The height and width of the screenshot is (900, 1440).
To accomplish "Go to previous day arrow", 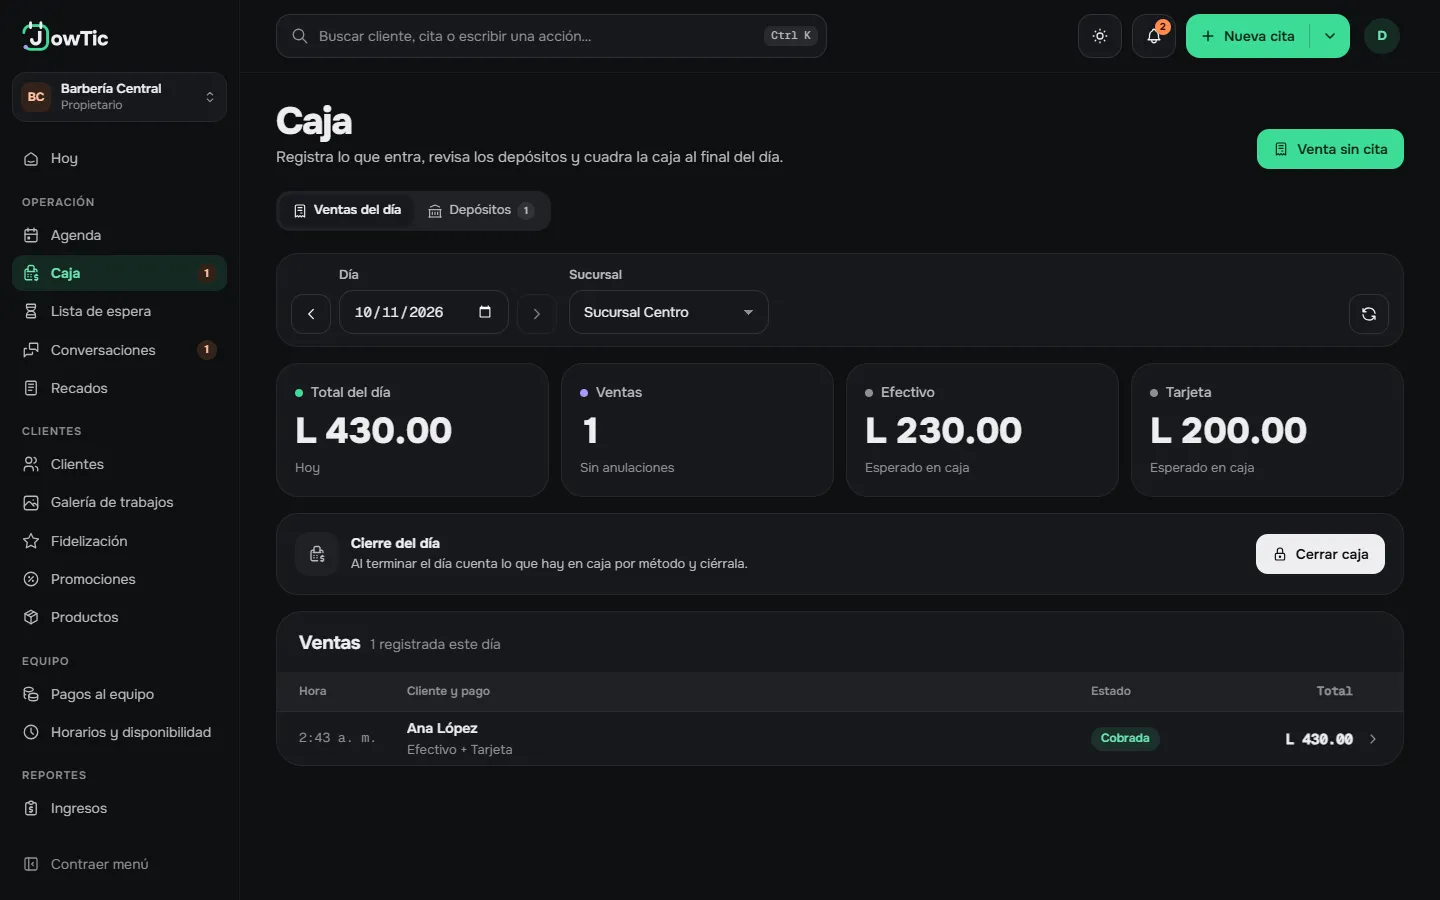I will click(x=311, y=314).
